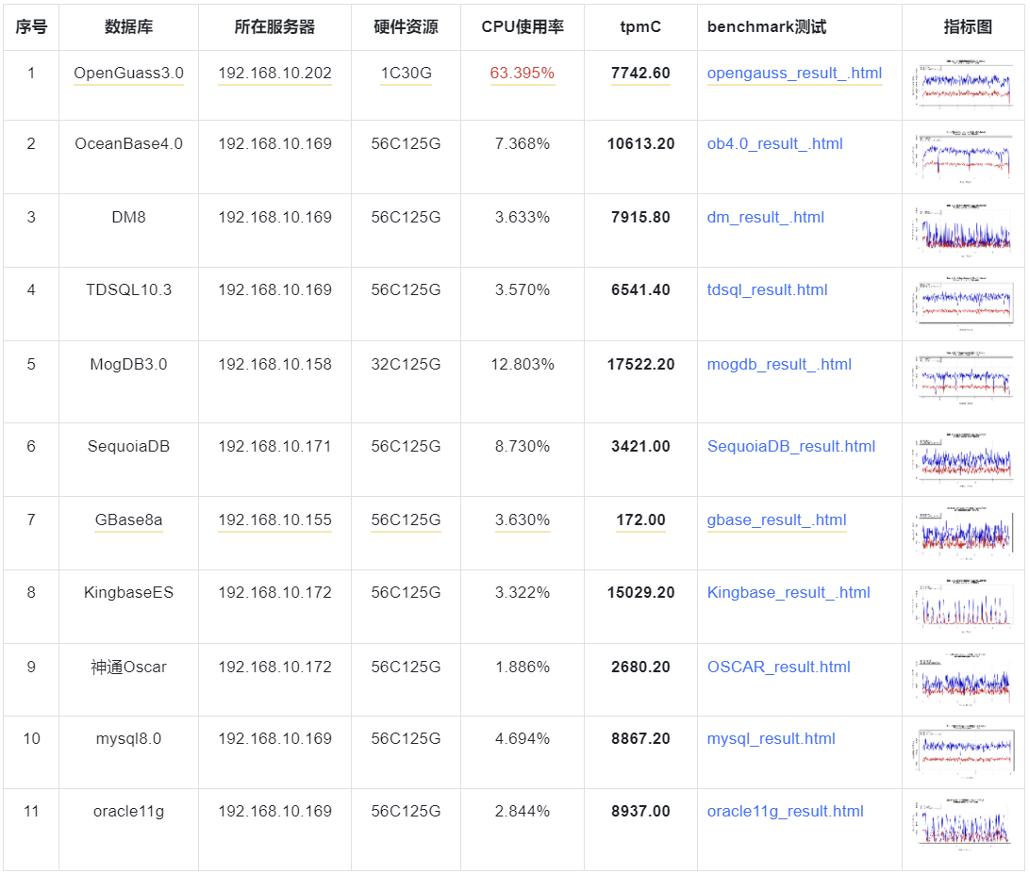Screen dimensions: 1030x874
Task: Click the hardware value 32C125G
Action: click(406, 364)
